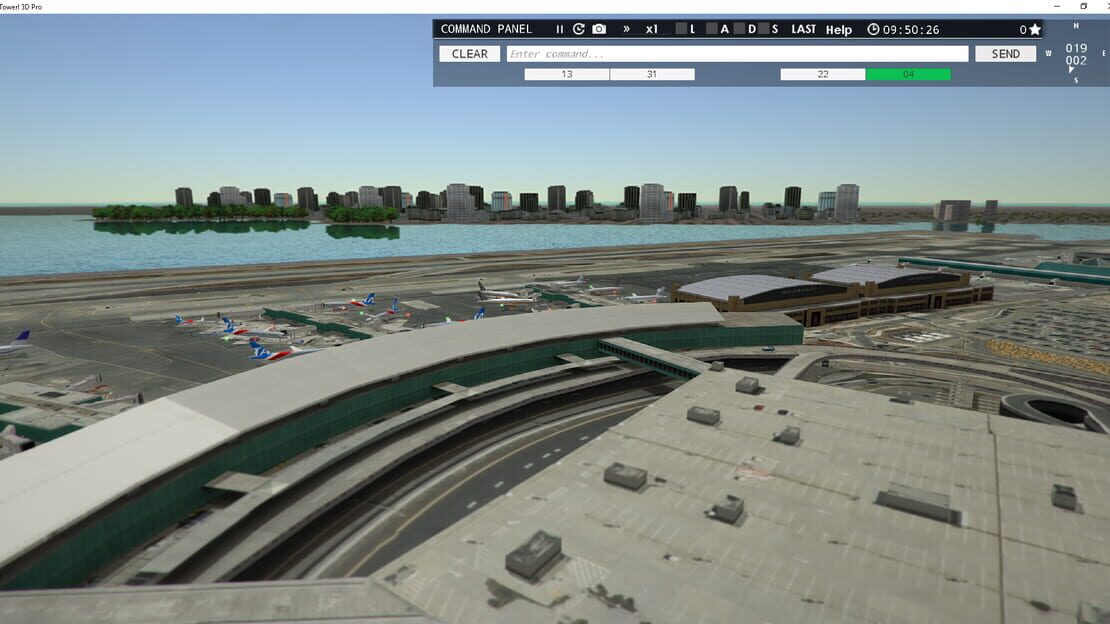Click the LAST command button
The image size is (1110, 624).
(x=803, y=29)
